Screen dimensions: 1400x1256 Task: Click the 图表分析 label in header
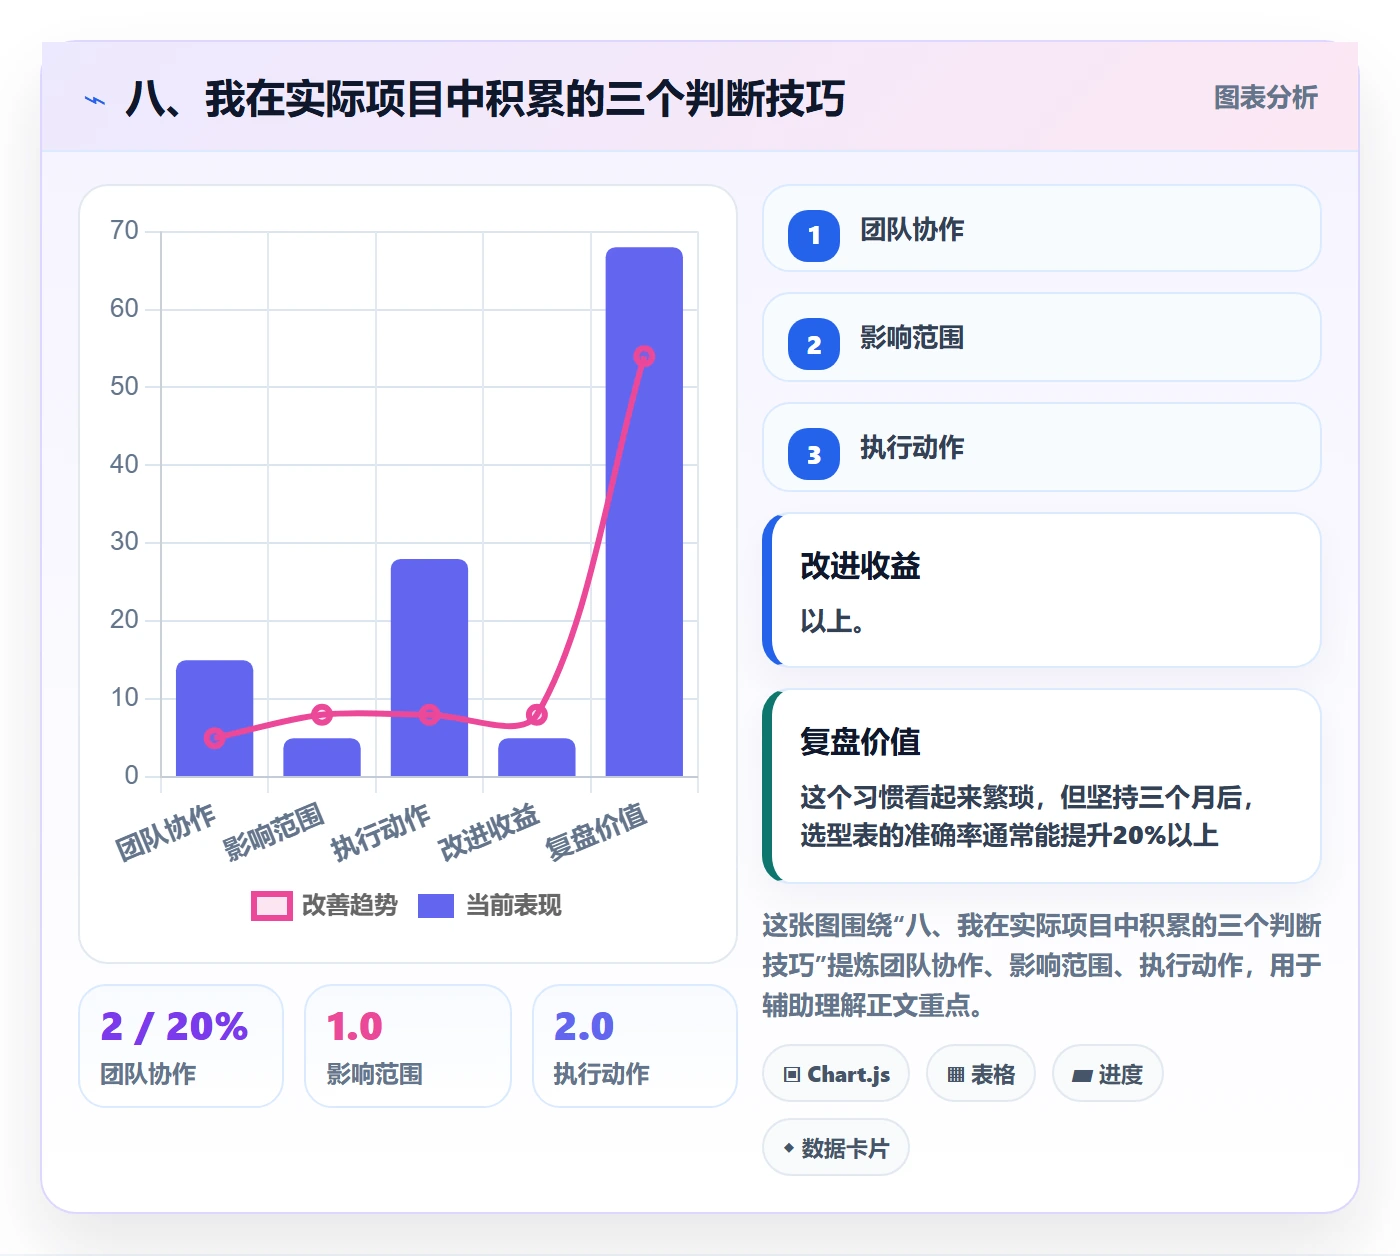[1265, 98]
